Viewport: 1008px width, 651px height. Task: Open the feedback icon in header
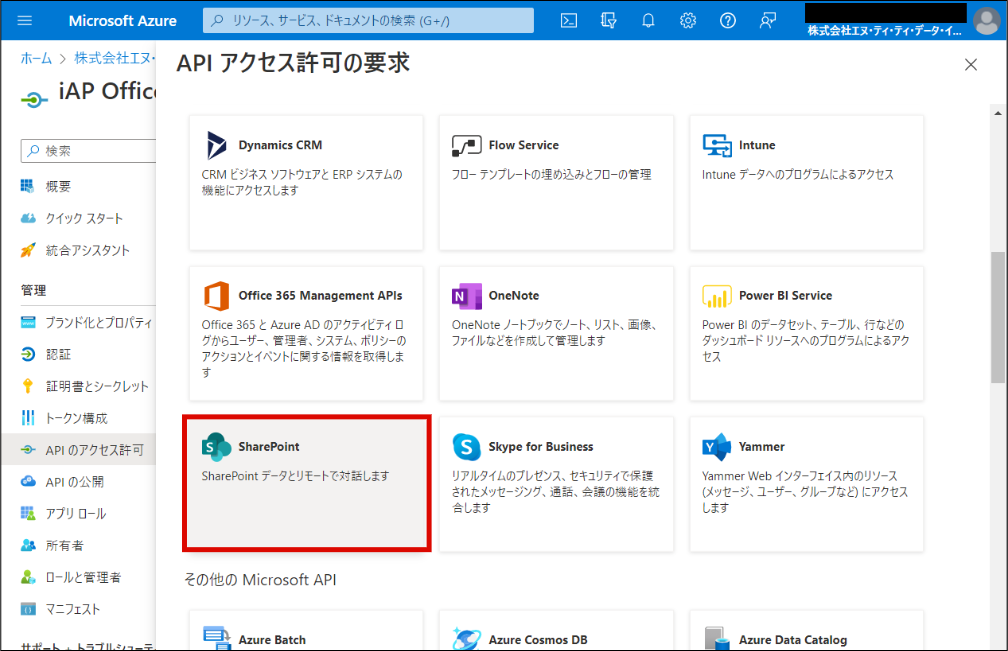click(768, 20)
